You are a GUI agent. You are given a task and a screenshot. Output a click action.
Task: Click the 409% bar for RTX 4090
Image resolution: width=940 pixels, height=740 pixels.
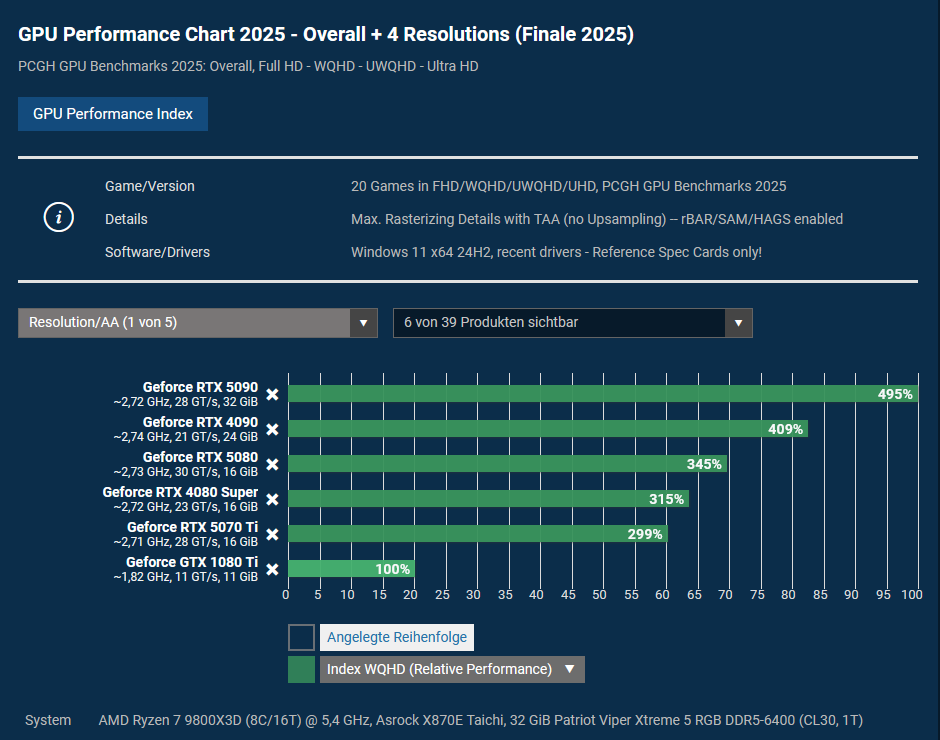(548, 429)
